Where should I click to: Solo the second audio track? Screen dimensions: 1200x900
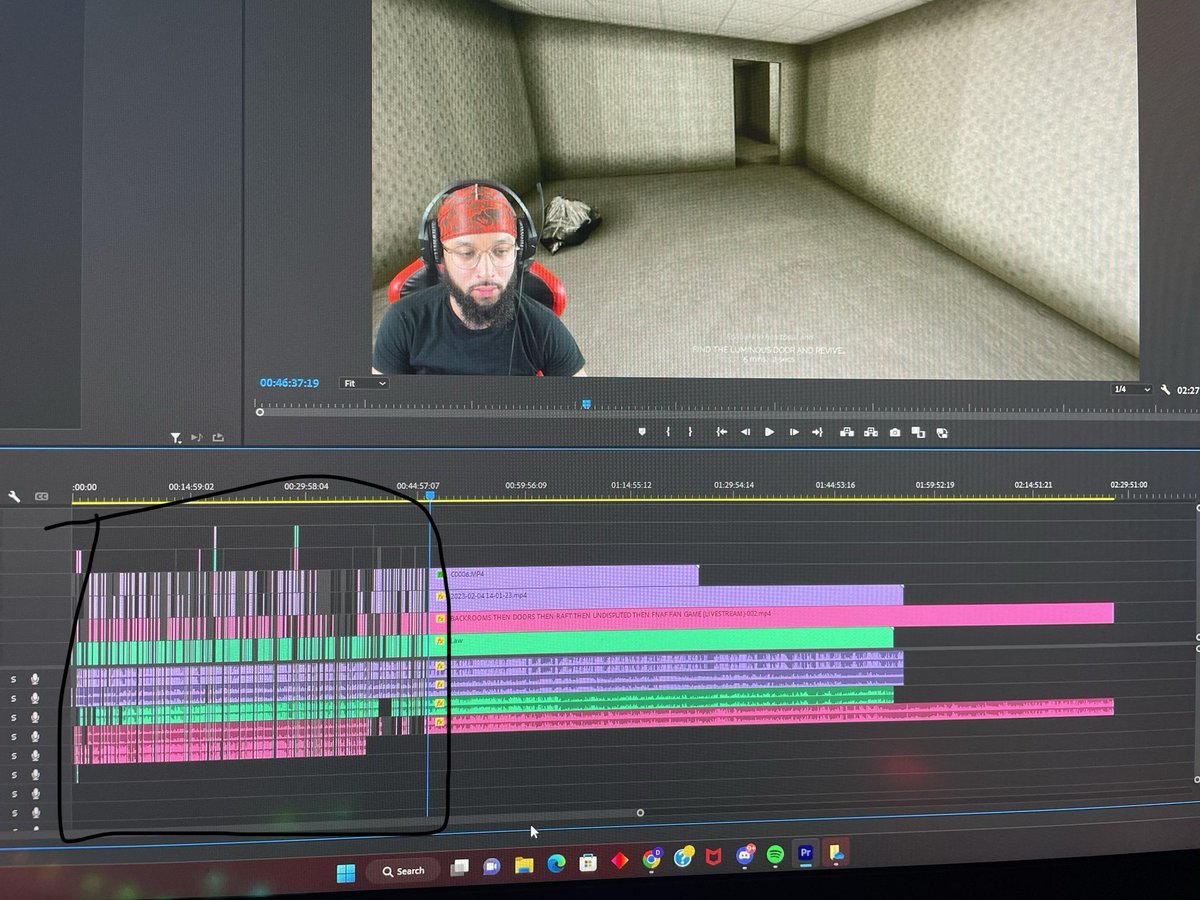(14, 698)
